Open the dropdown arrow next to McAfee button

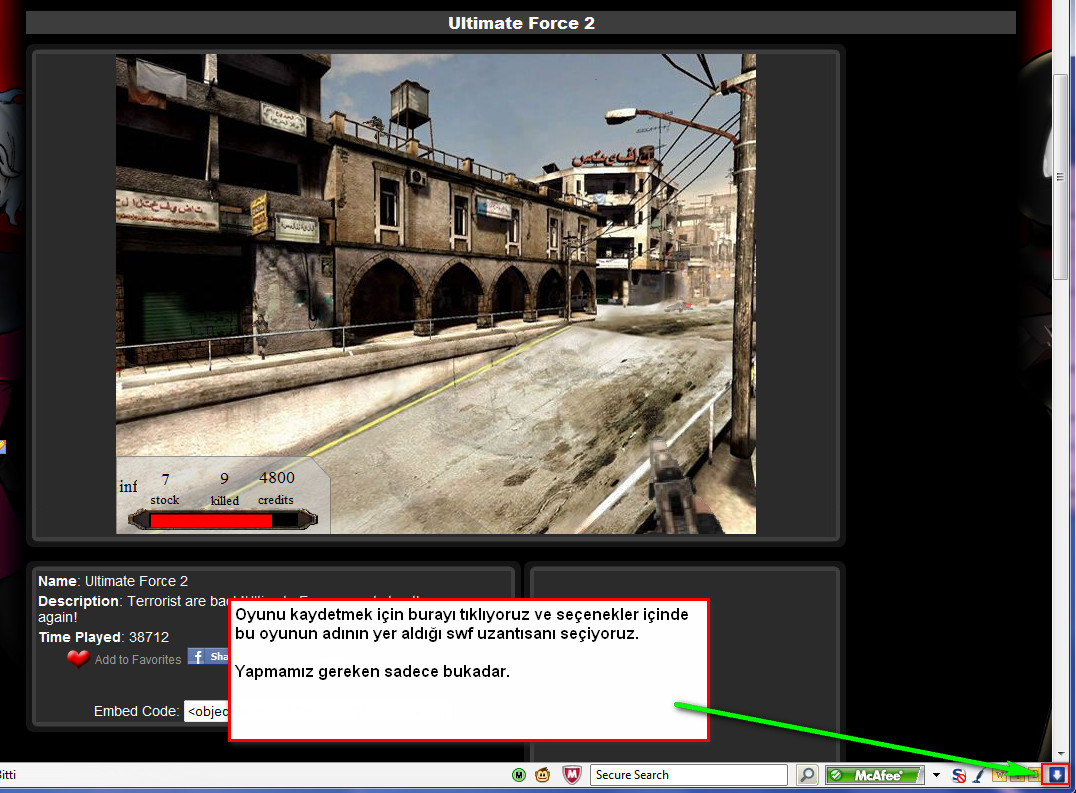(x=936, y=775)
